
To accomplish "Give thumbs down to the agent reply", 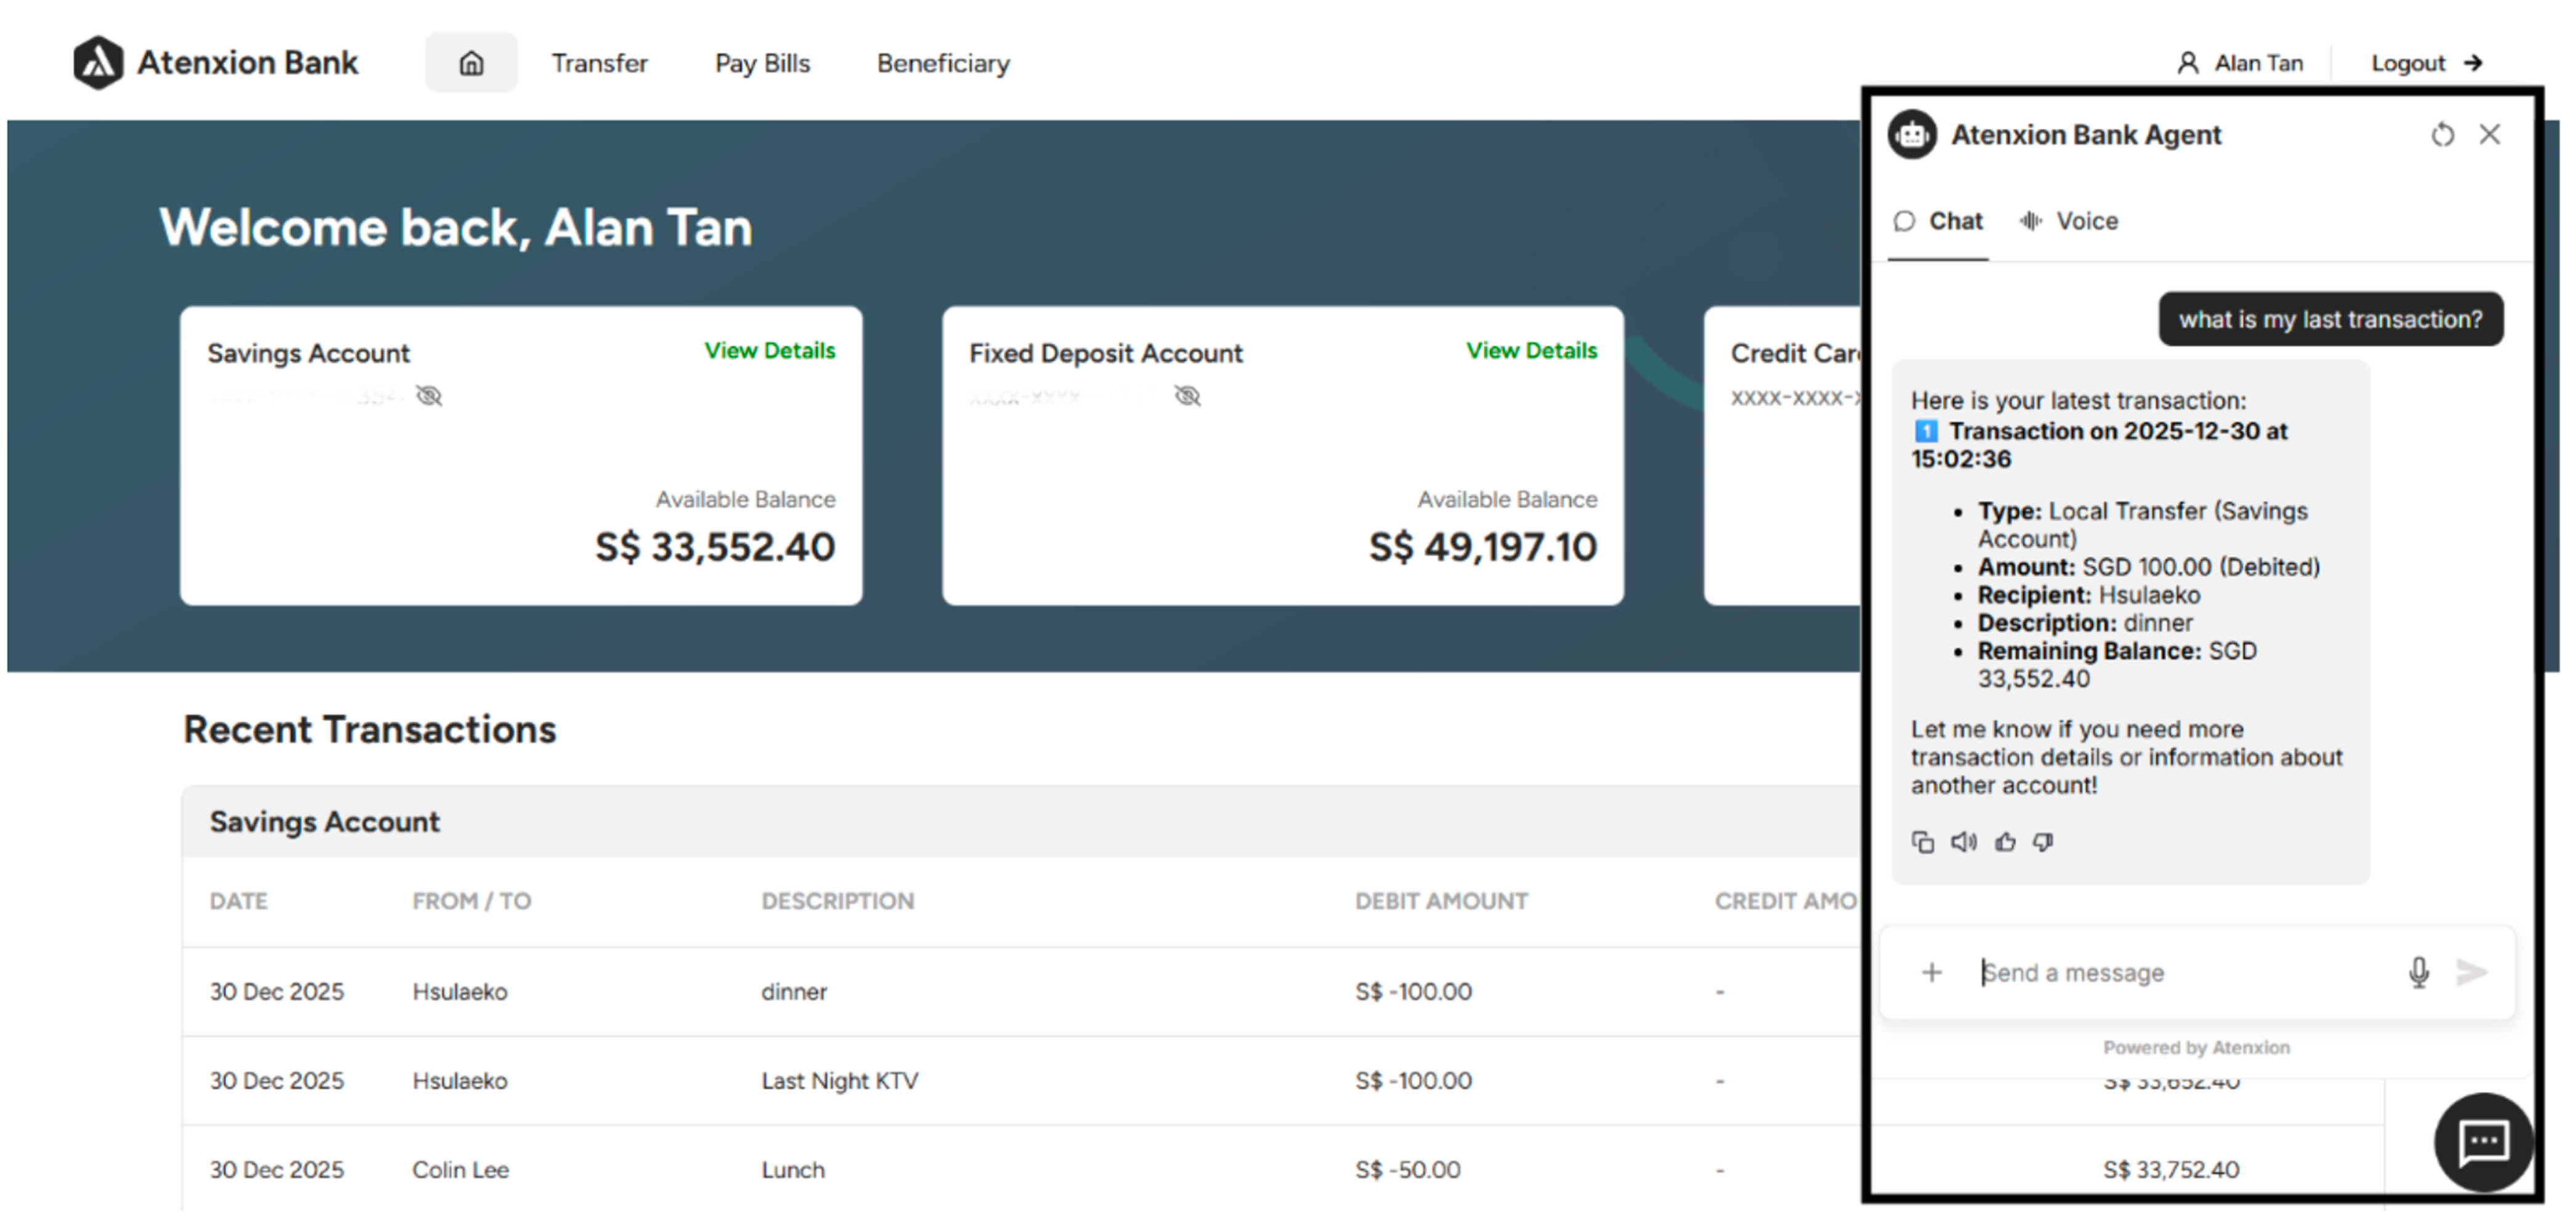I will pos(2043,842).
